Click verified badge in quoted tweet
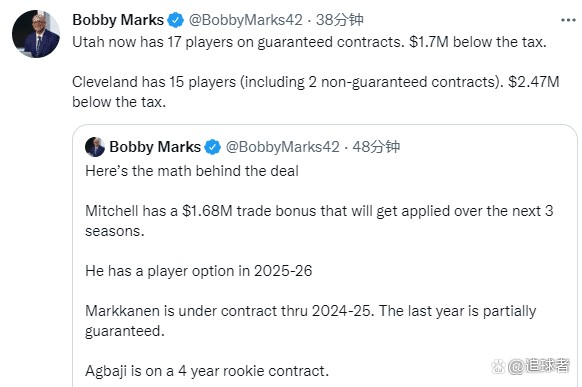The width and height of the screenshot is (582, 387). [213, 147]
